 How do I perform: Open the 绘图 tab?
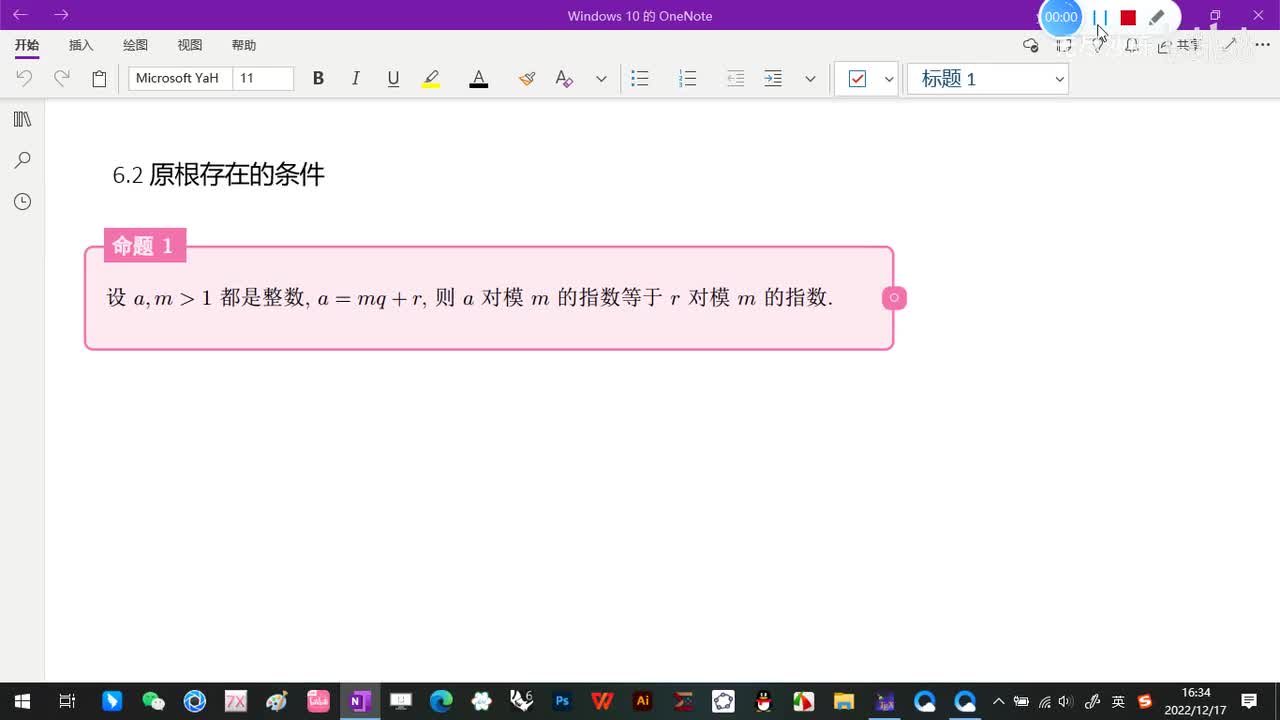[135, 45]
